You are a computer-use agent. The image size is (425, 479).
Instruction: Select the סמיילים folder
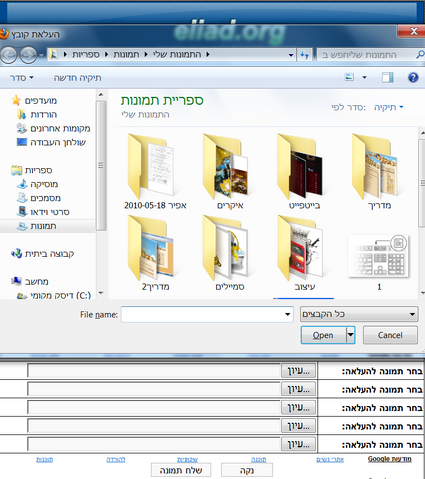coord(230,253)
